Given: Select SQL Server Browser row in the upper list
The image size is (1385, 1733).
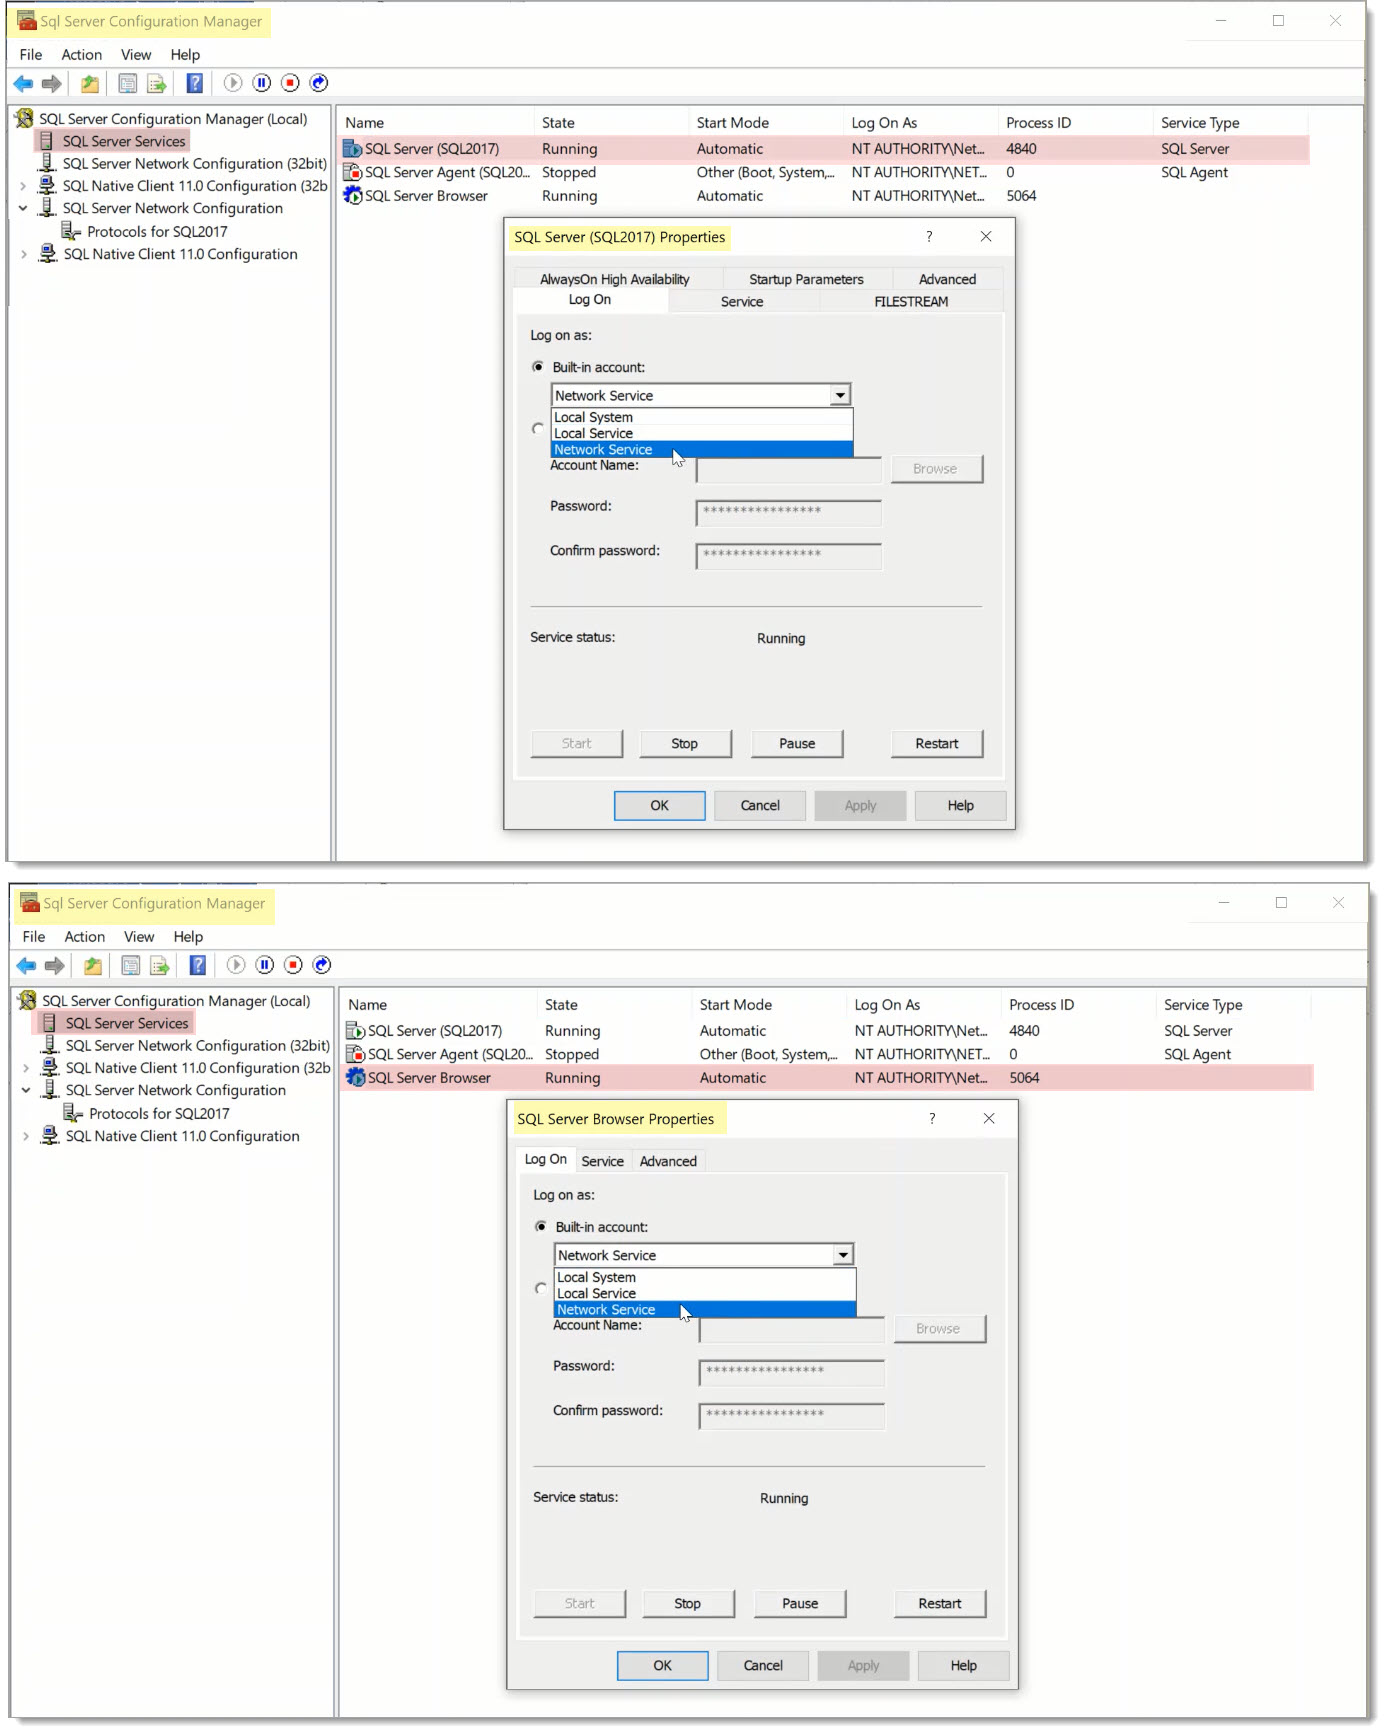Looking at the screenshot, I should tap(825, 196).
